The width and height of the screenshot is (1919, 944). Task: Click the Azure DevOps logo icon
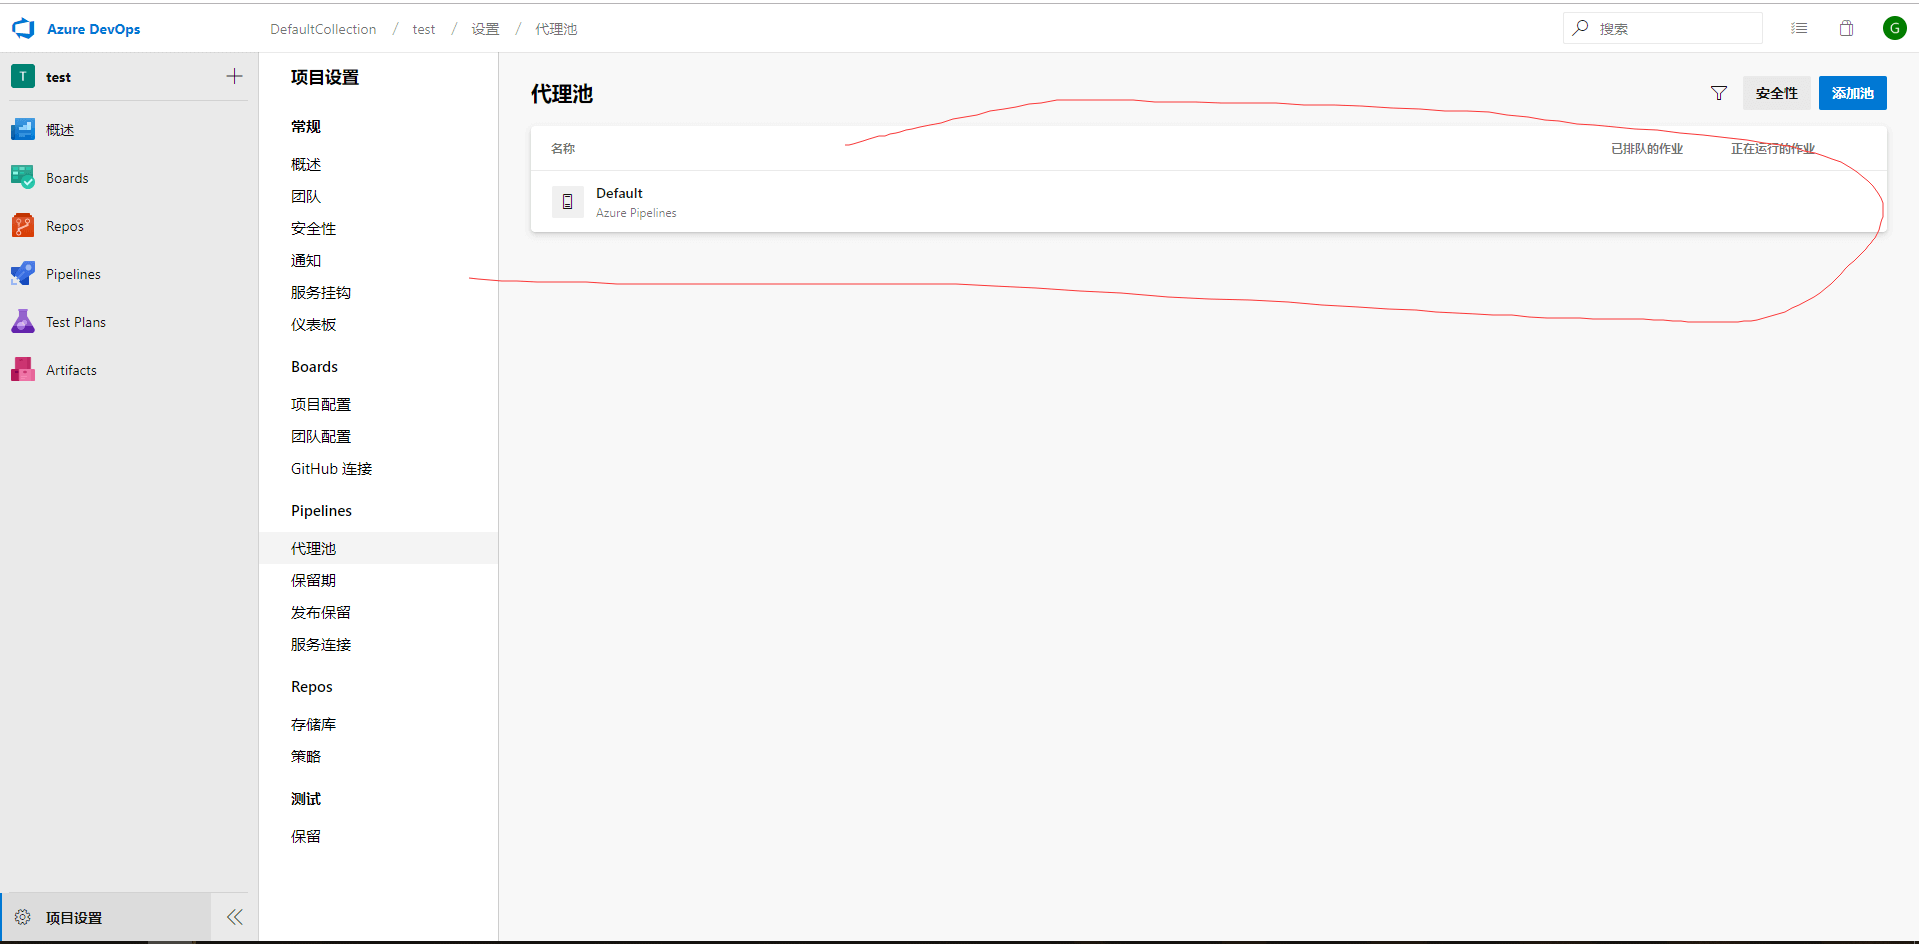click(23, 29)
